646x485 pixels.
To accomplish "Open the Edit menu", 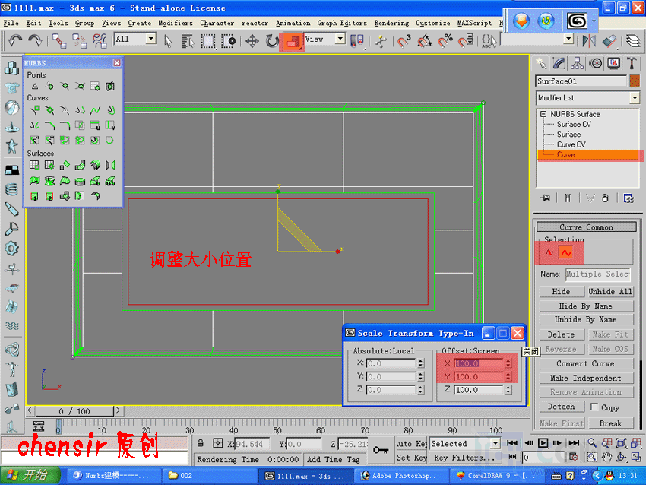I will 33,23.
